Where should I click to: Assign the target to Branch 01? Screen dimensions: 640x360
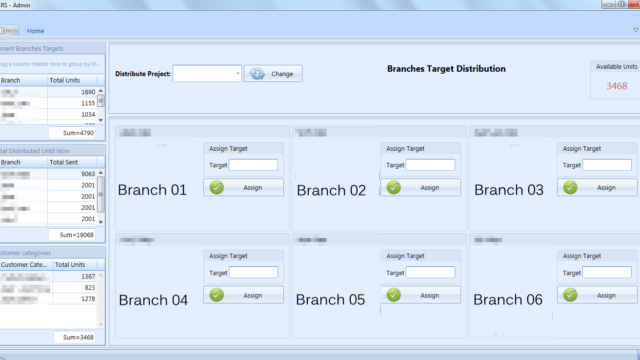point(243,187)
